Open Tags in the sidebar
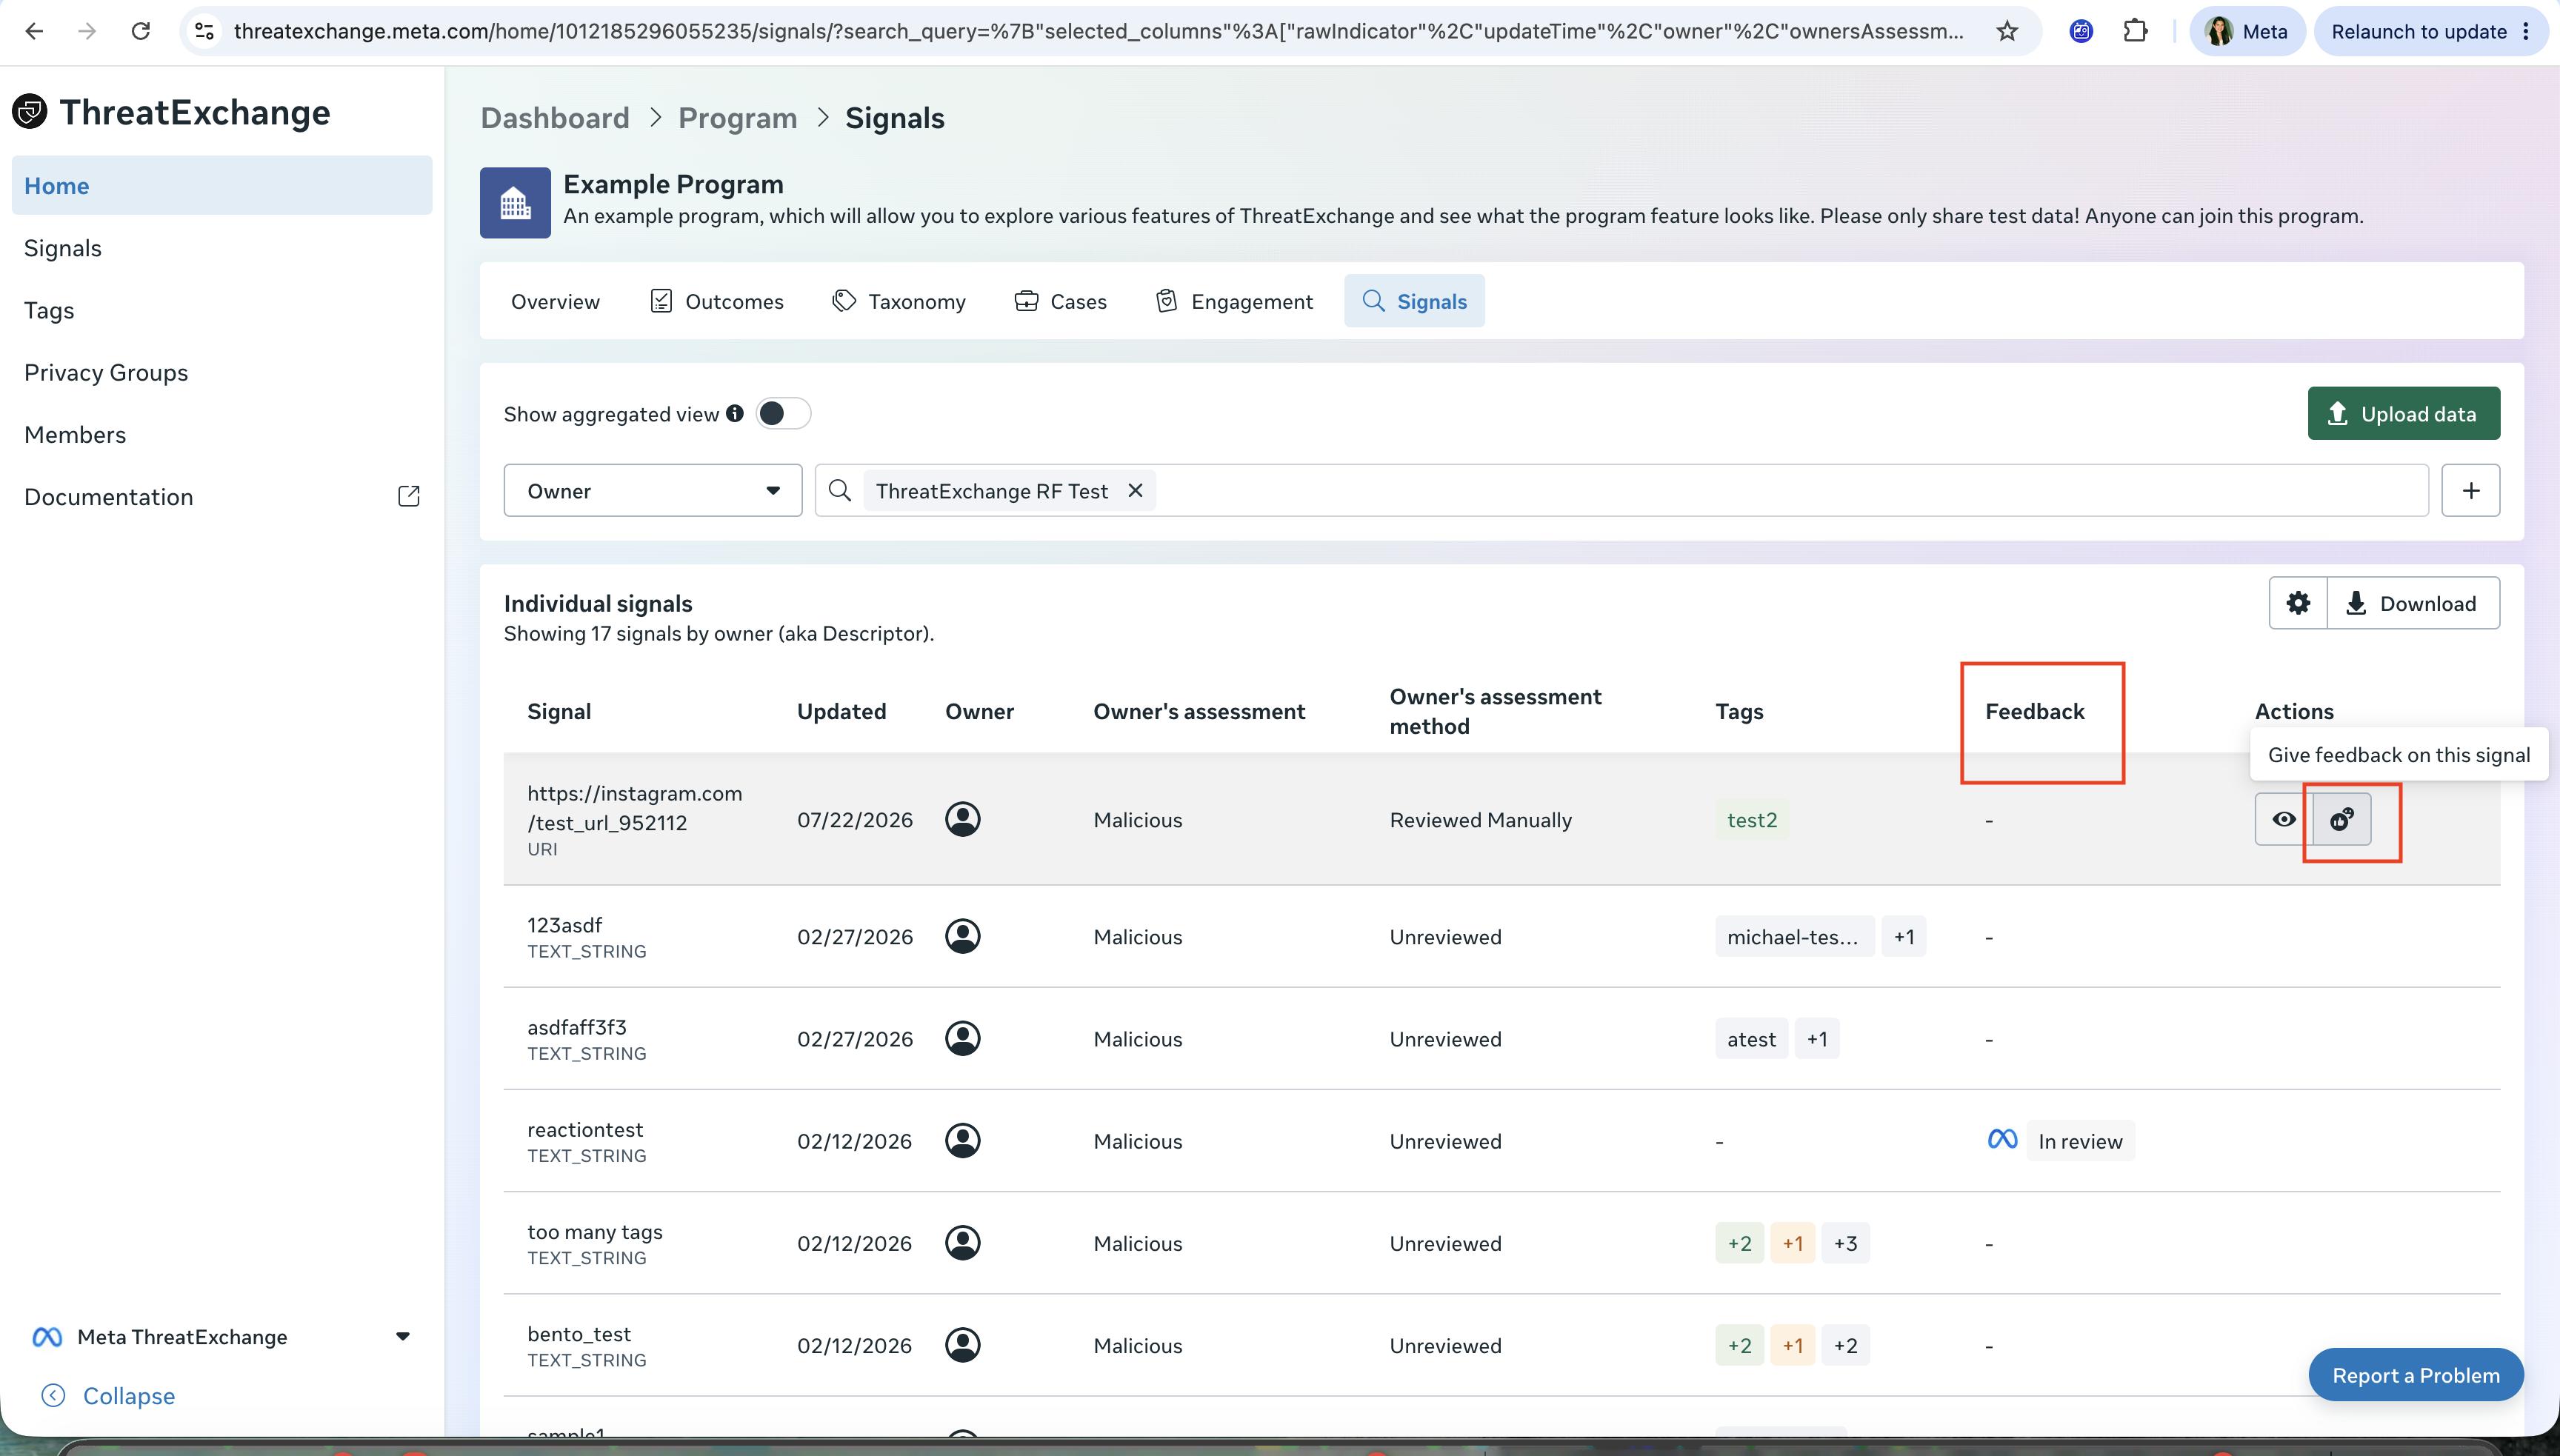 point(222,310)
